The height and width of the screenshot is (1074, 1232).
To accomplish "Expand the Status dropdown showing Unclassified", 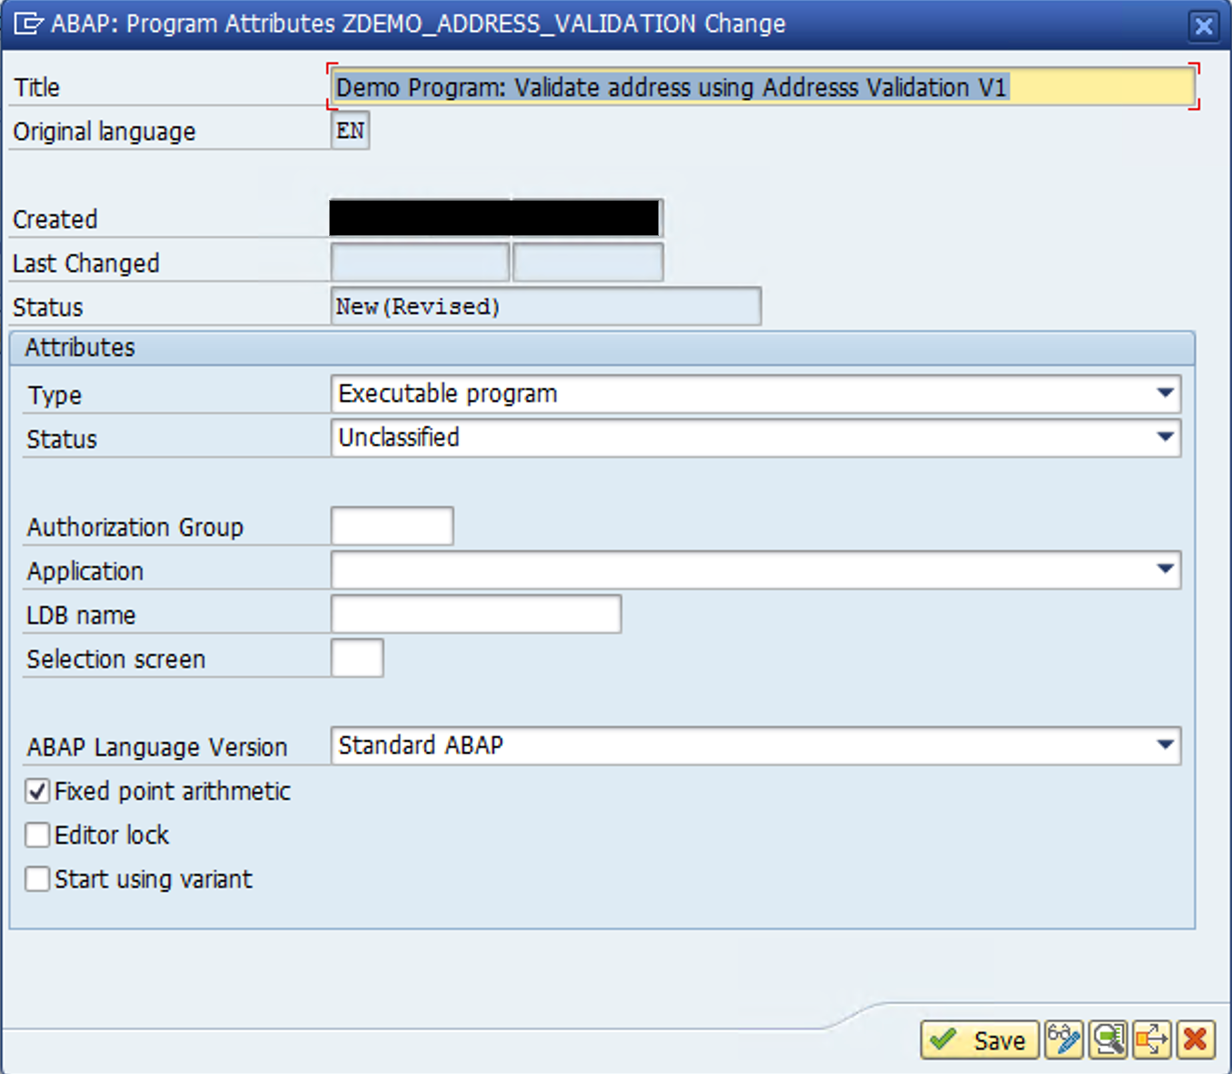I will click(x=1165, y=438).
